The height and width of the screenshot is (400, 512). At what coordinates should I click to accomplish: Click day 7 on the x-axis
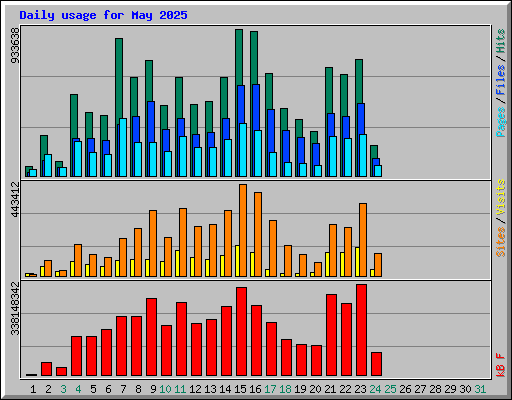(x=123, y=389)
